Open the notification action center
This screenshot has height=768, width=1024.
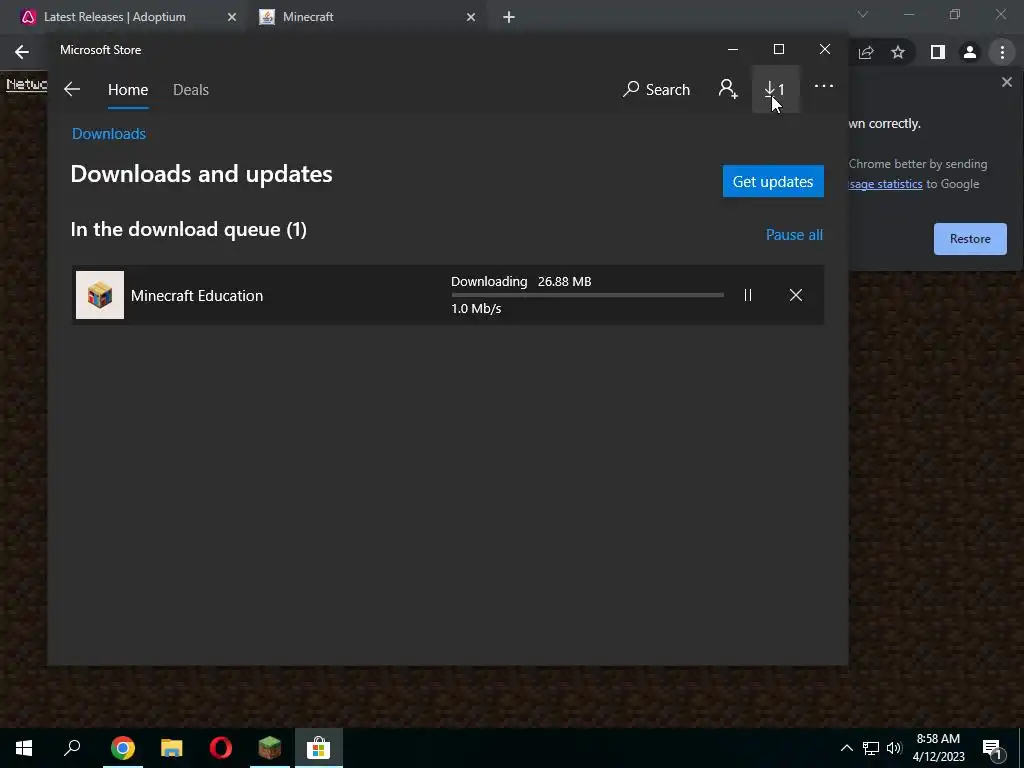993,750
